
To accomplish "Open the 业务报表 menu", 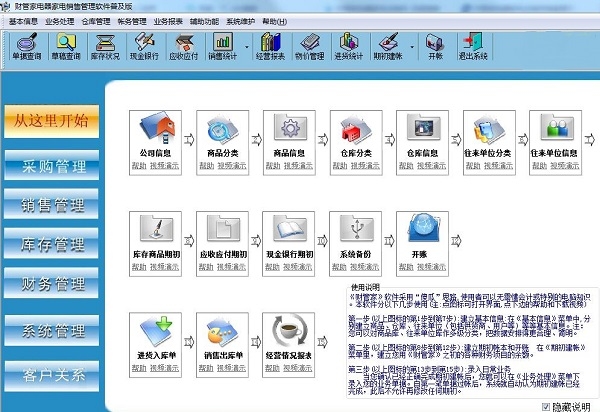I will click(169, 21).
